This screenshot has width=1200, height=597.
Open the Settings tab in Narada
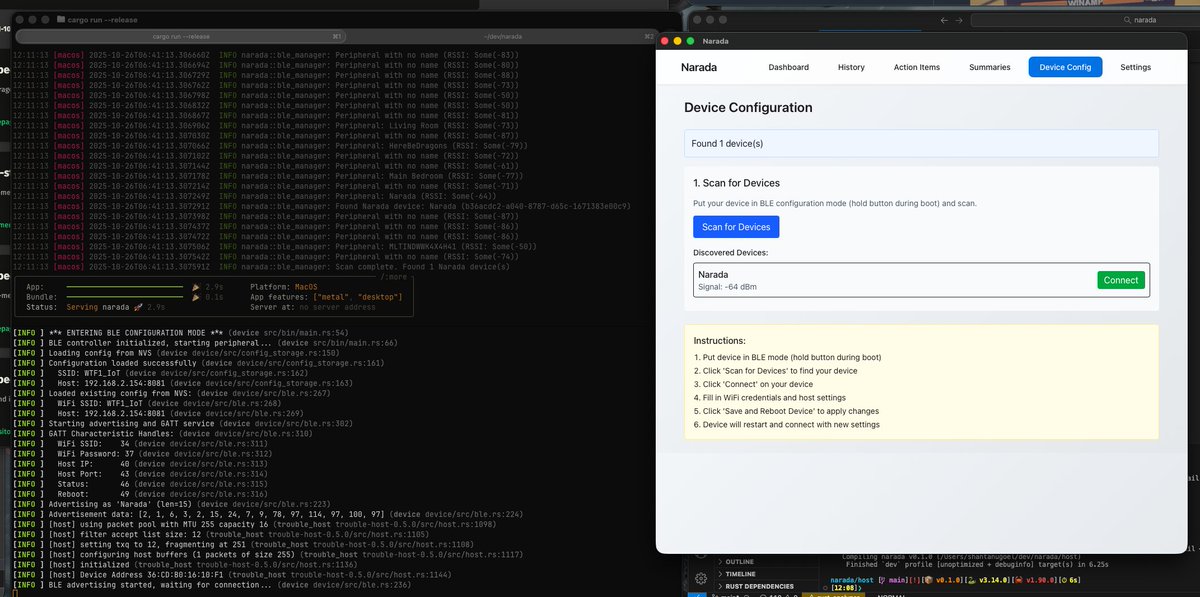click(x=1135, y=67)
